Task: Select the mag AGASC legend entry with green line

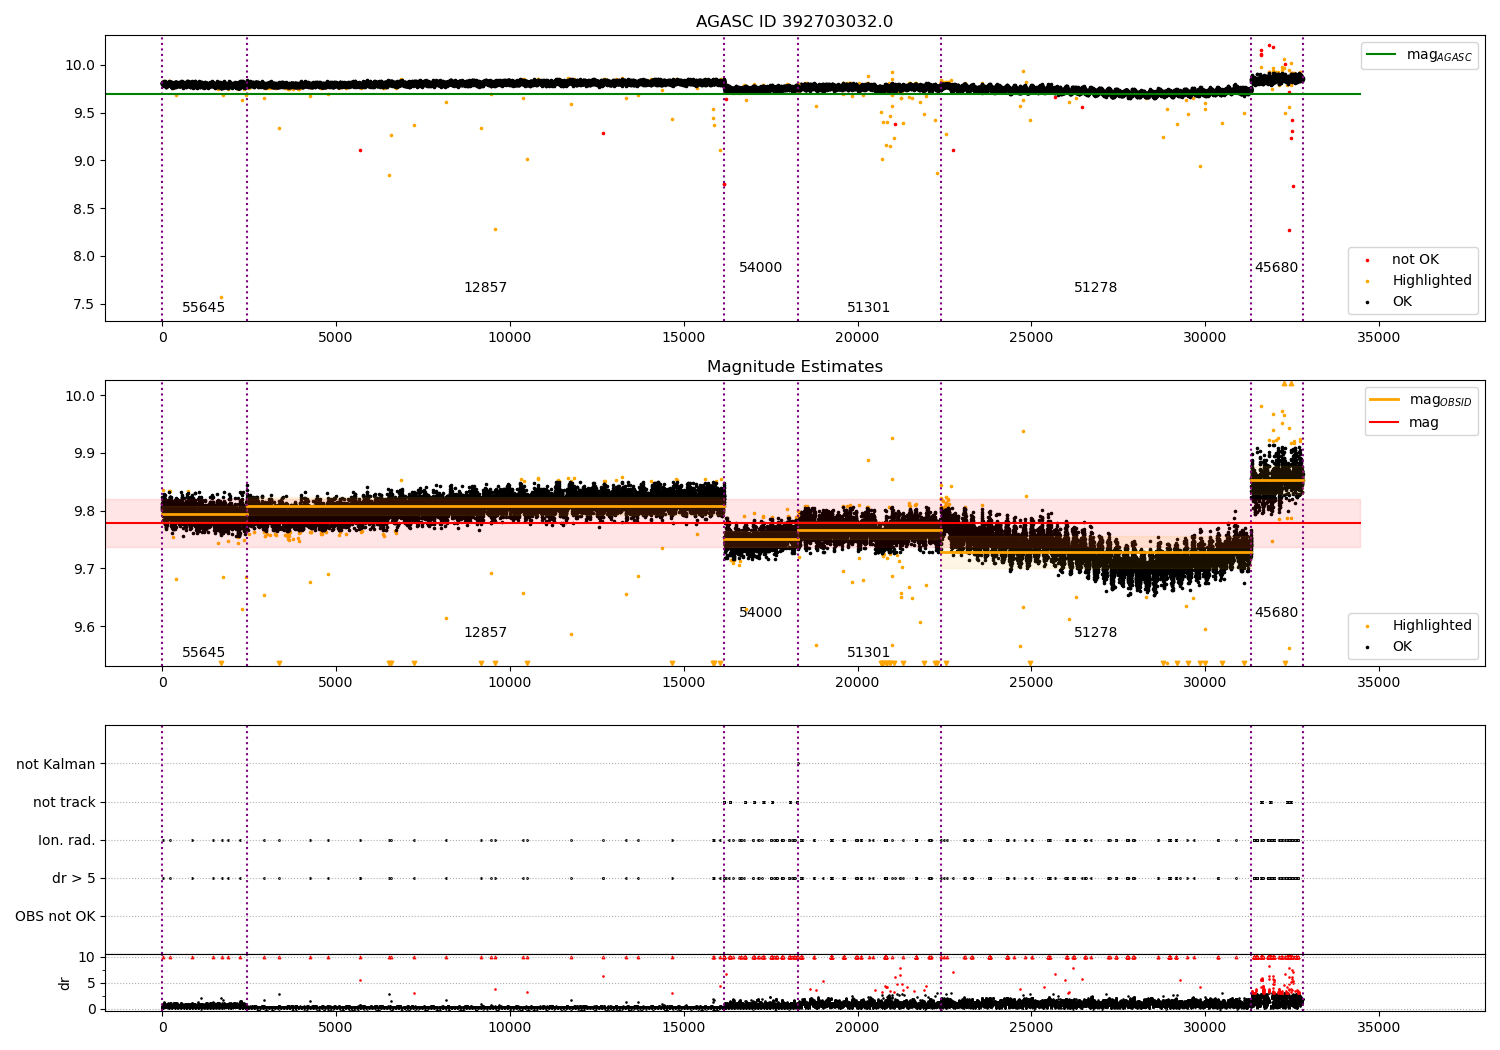Action: [1419, 55]
